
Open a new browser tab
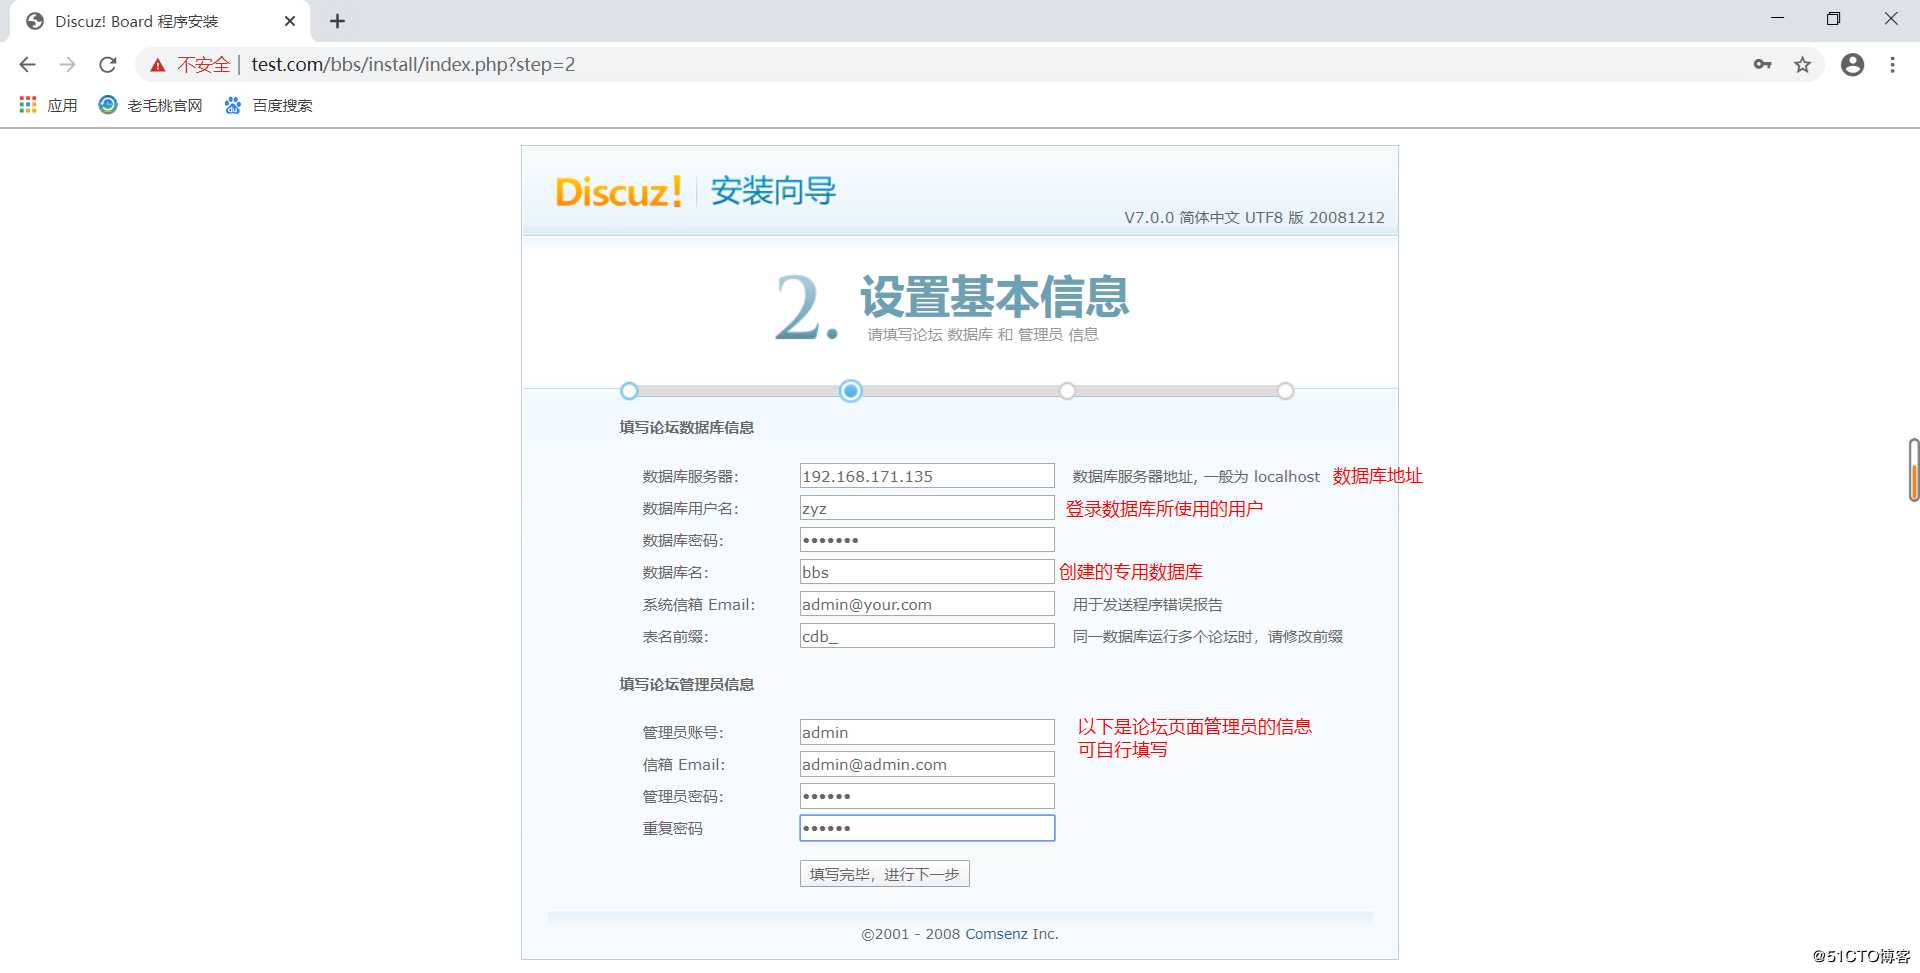(x=337, y=21)
